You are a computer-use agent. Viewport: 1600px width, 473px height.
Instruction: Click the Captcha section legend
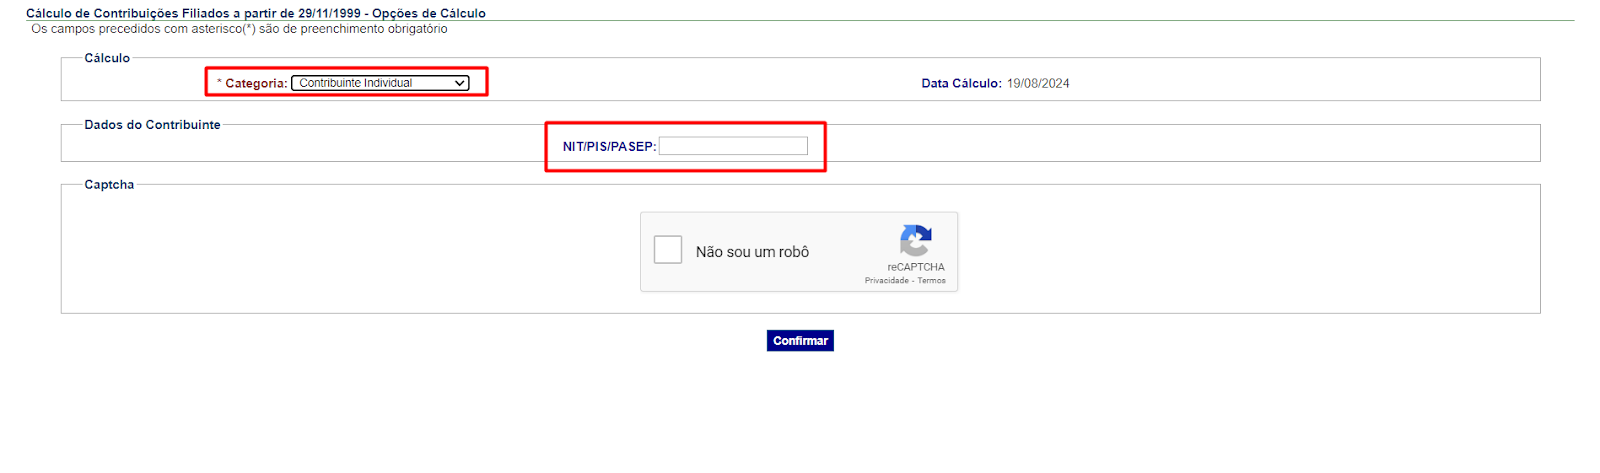[109, 185]
